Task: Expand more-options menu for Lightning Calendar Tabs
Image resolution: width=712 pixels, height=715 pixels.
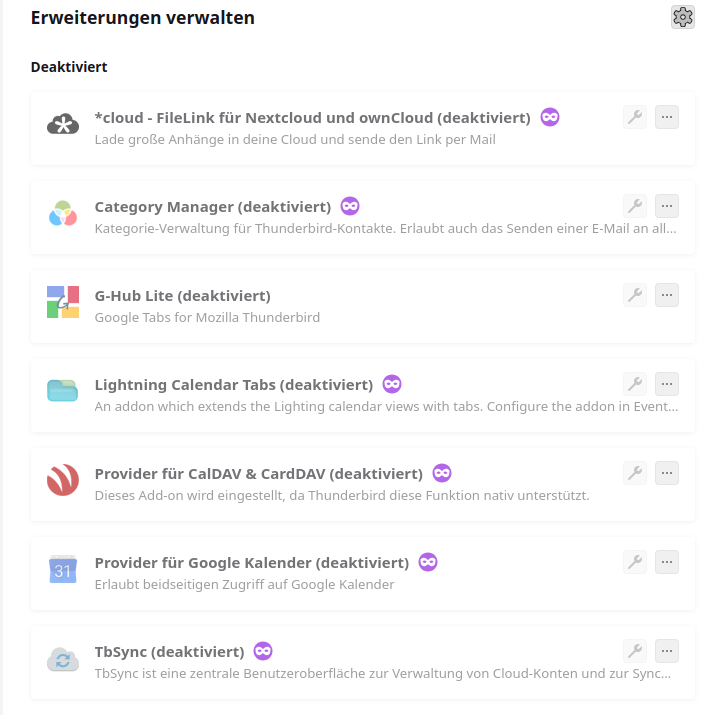Action: point(667,384)
